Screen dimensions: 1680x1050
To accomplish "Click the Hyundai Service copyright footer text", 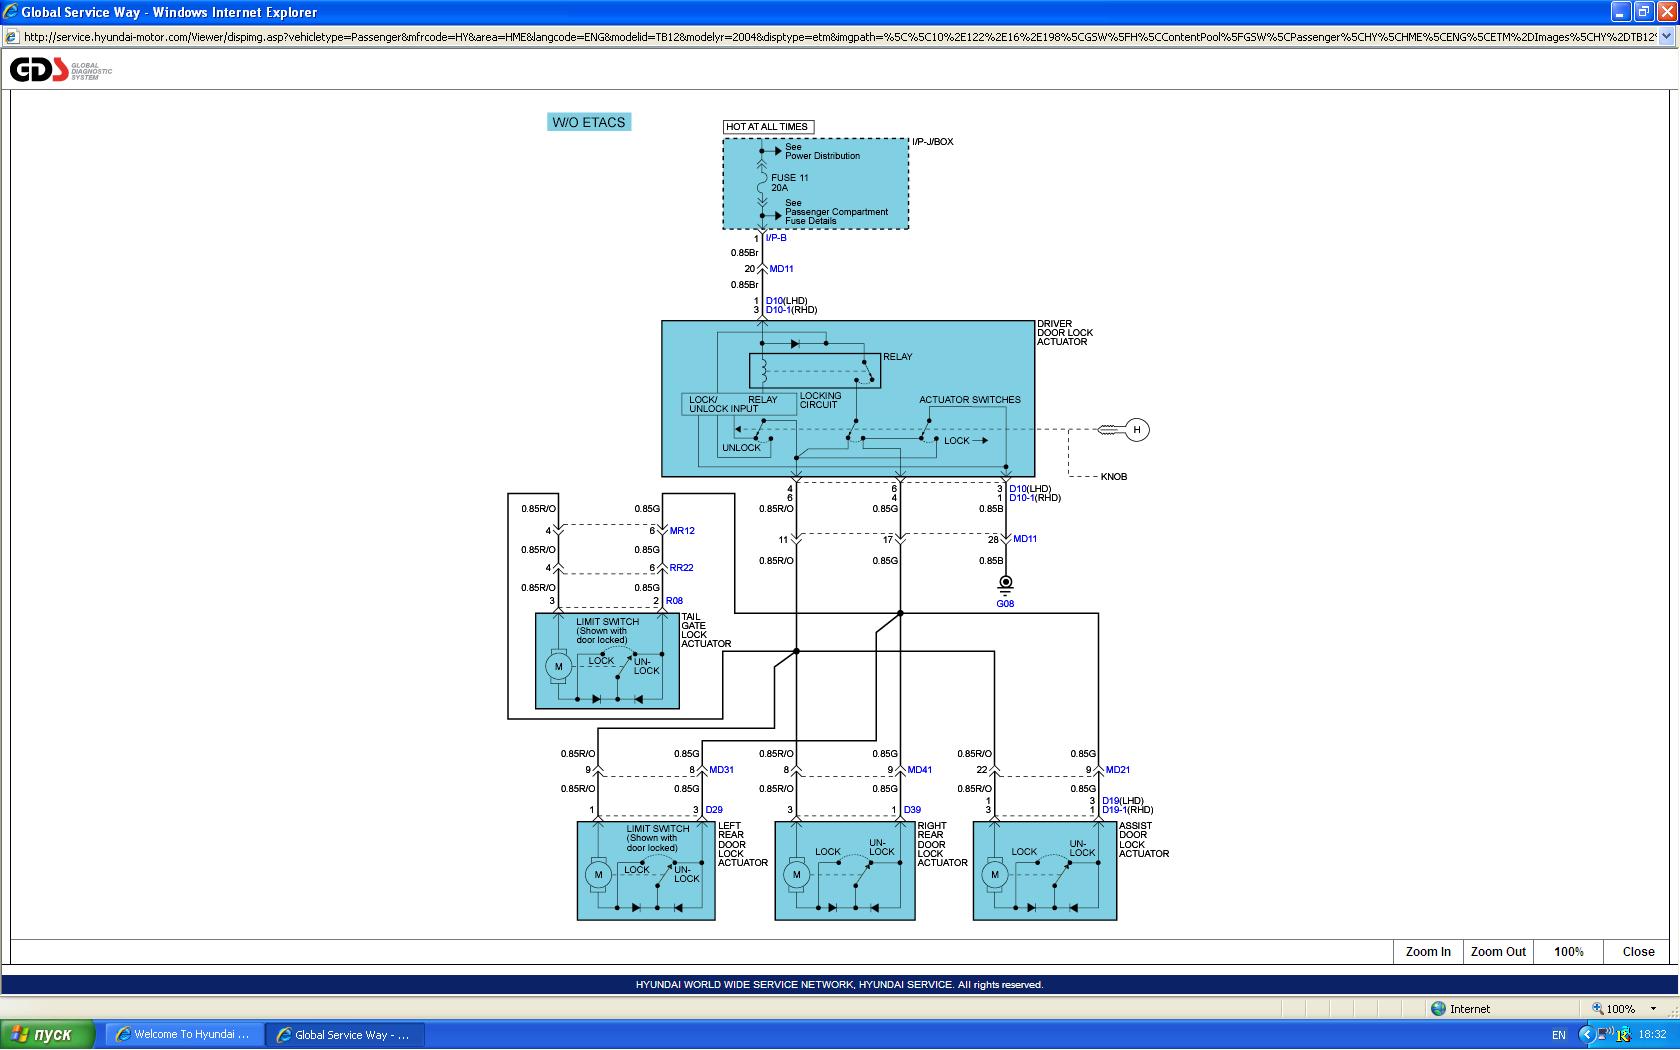I will (840, 985).
